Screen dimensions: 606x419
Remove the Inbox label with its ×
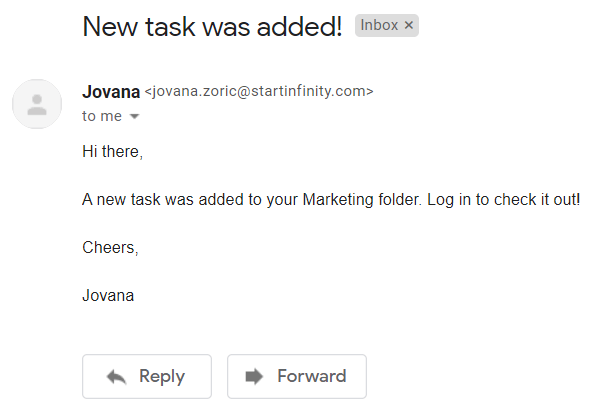point(408,25)
